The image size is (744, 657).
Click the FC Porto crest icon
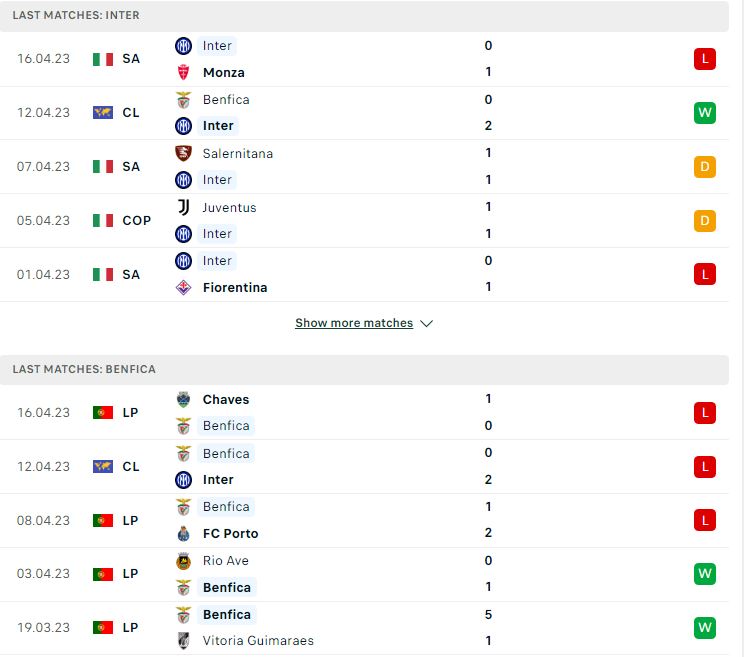point(183,534)
